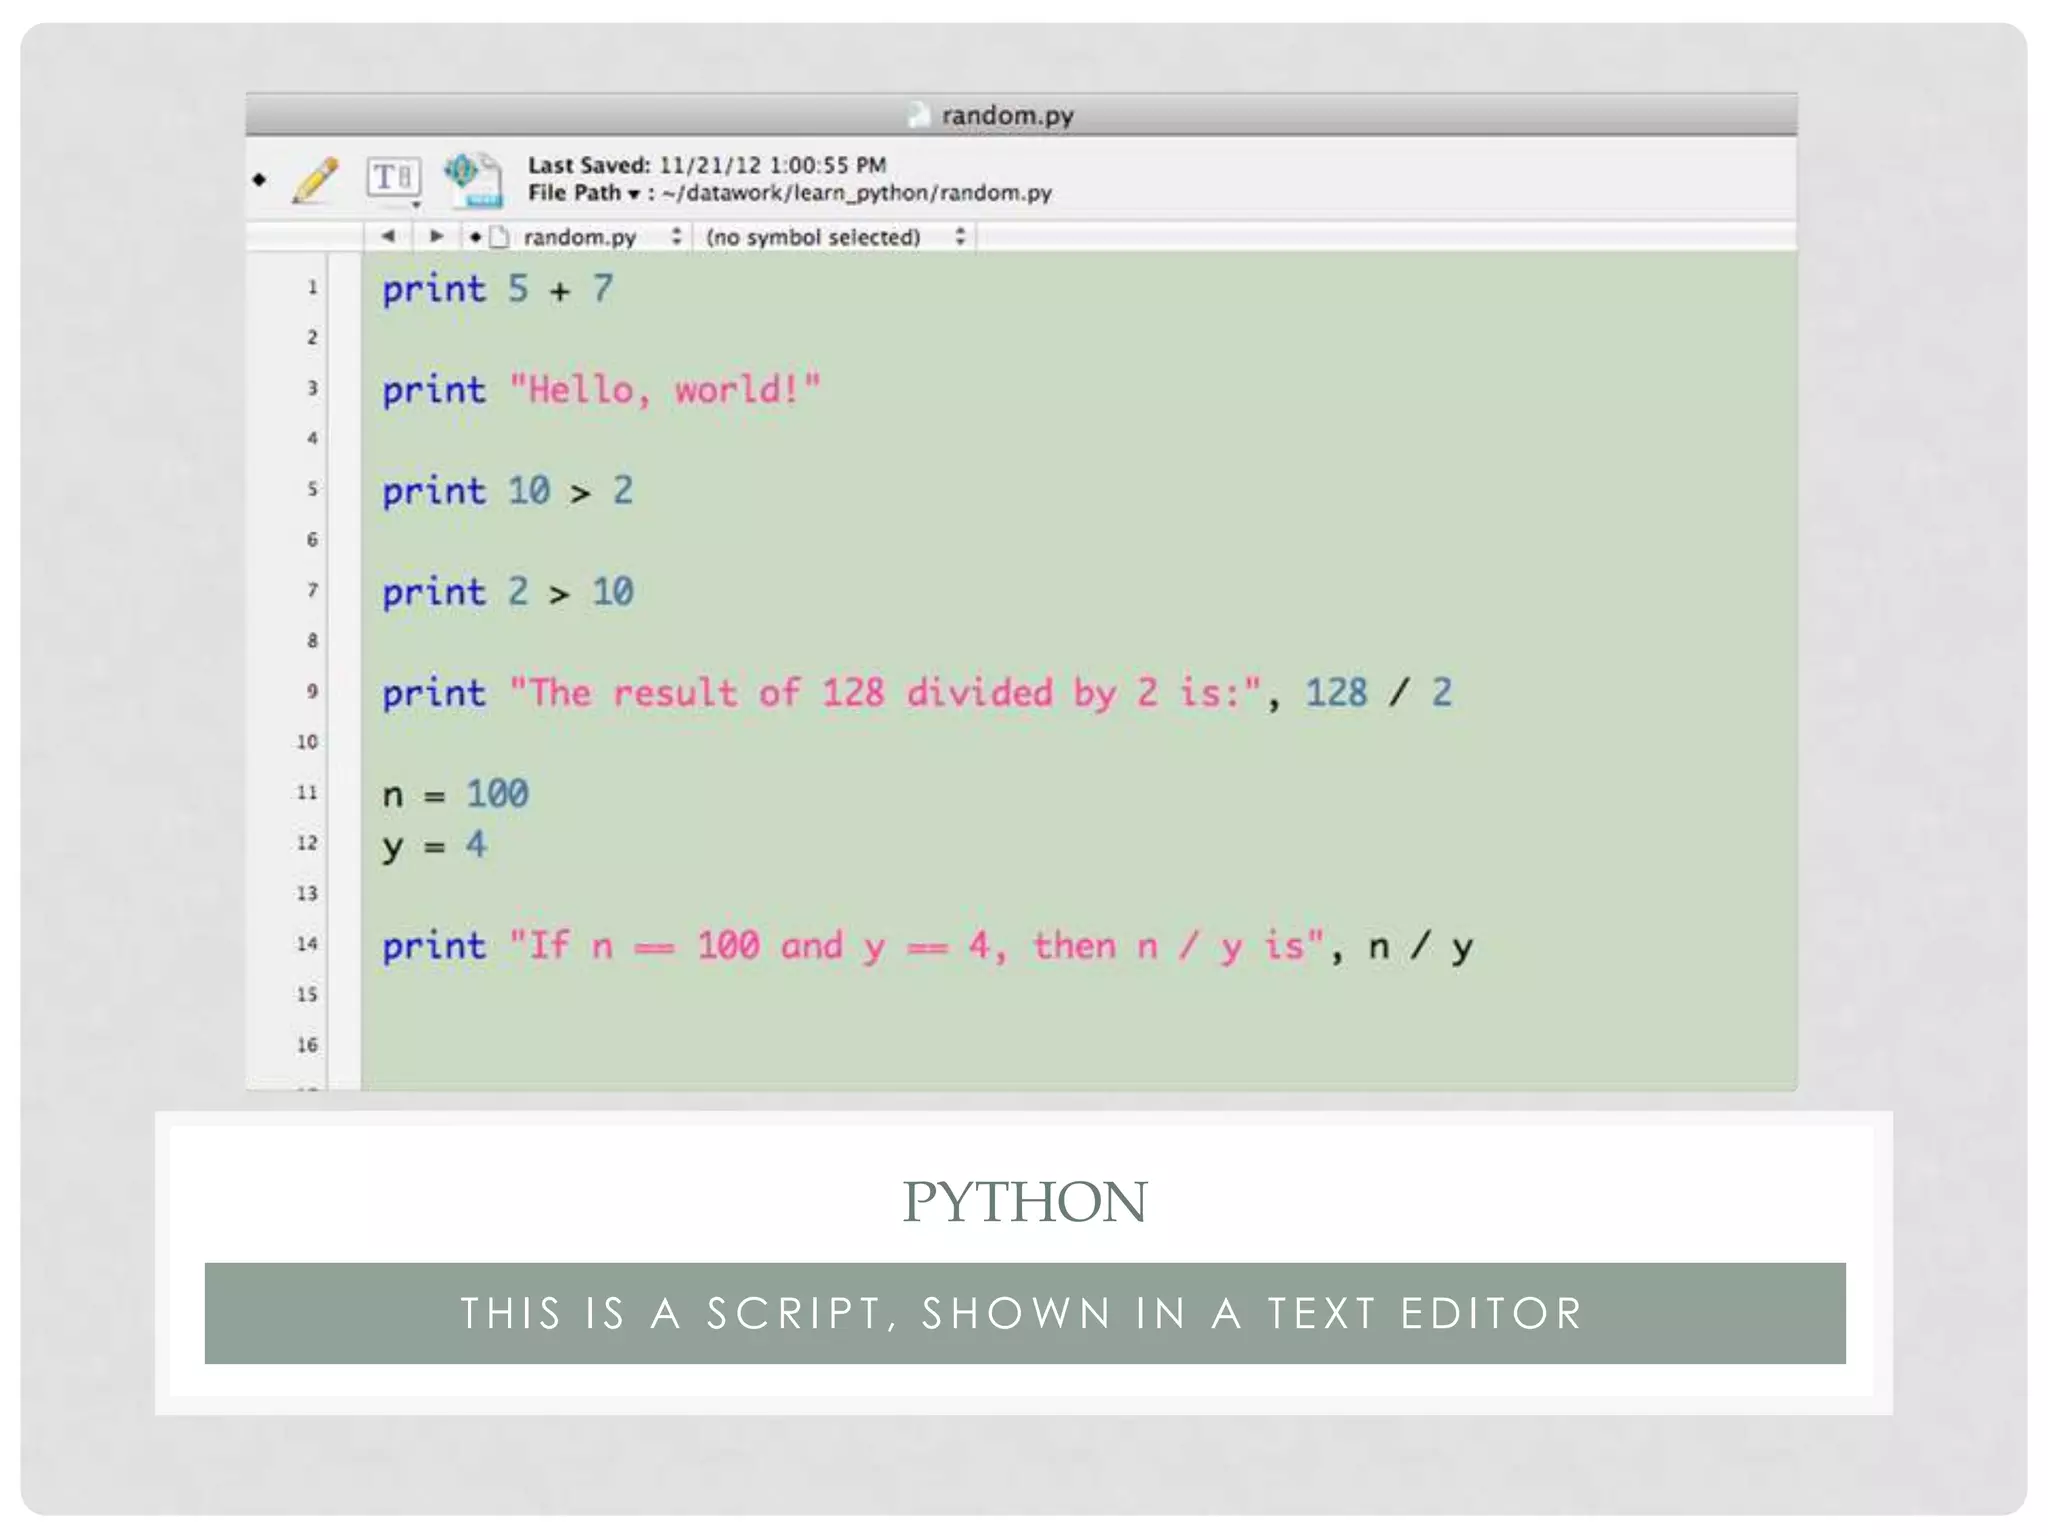
Task: Click the 'y = 4' assignment line
Action: [434, 846]
